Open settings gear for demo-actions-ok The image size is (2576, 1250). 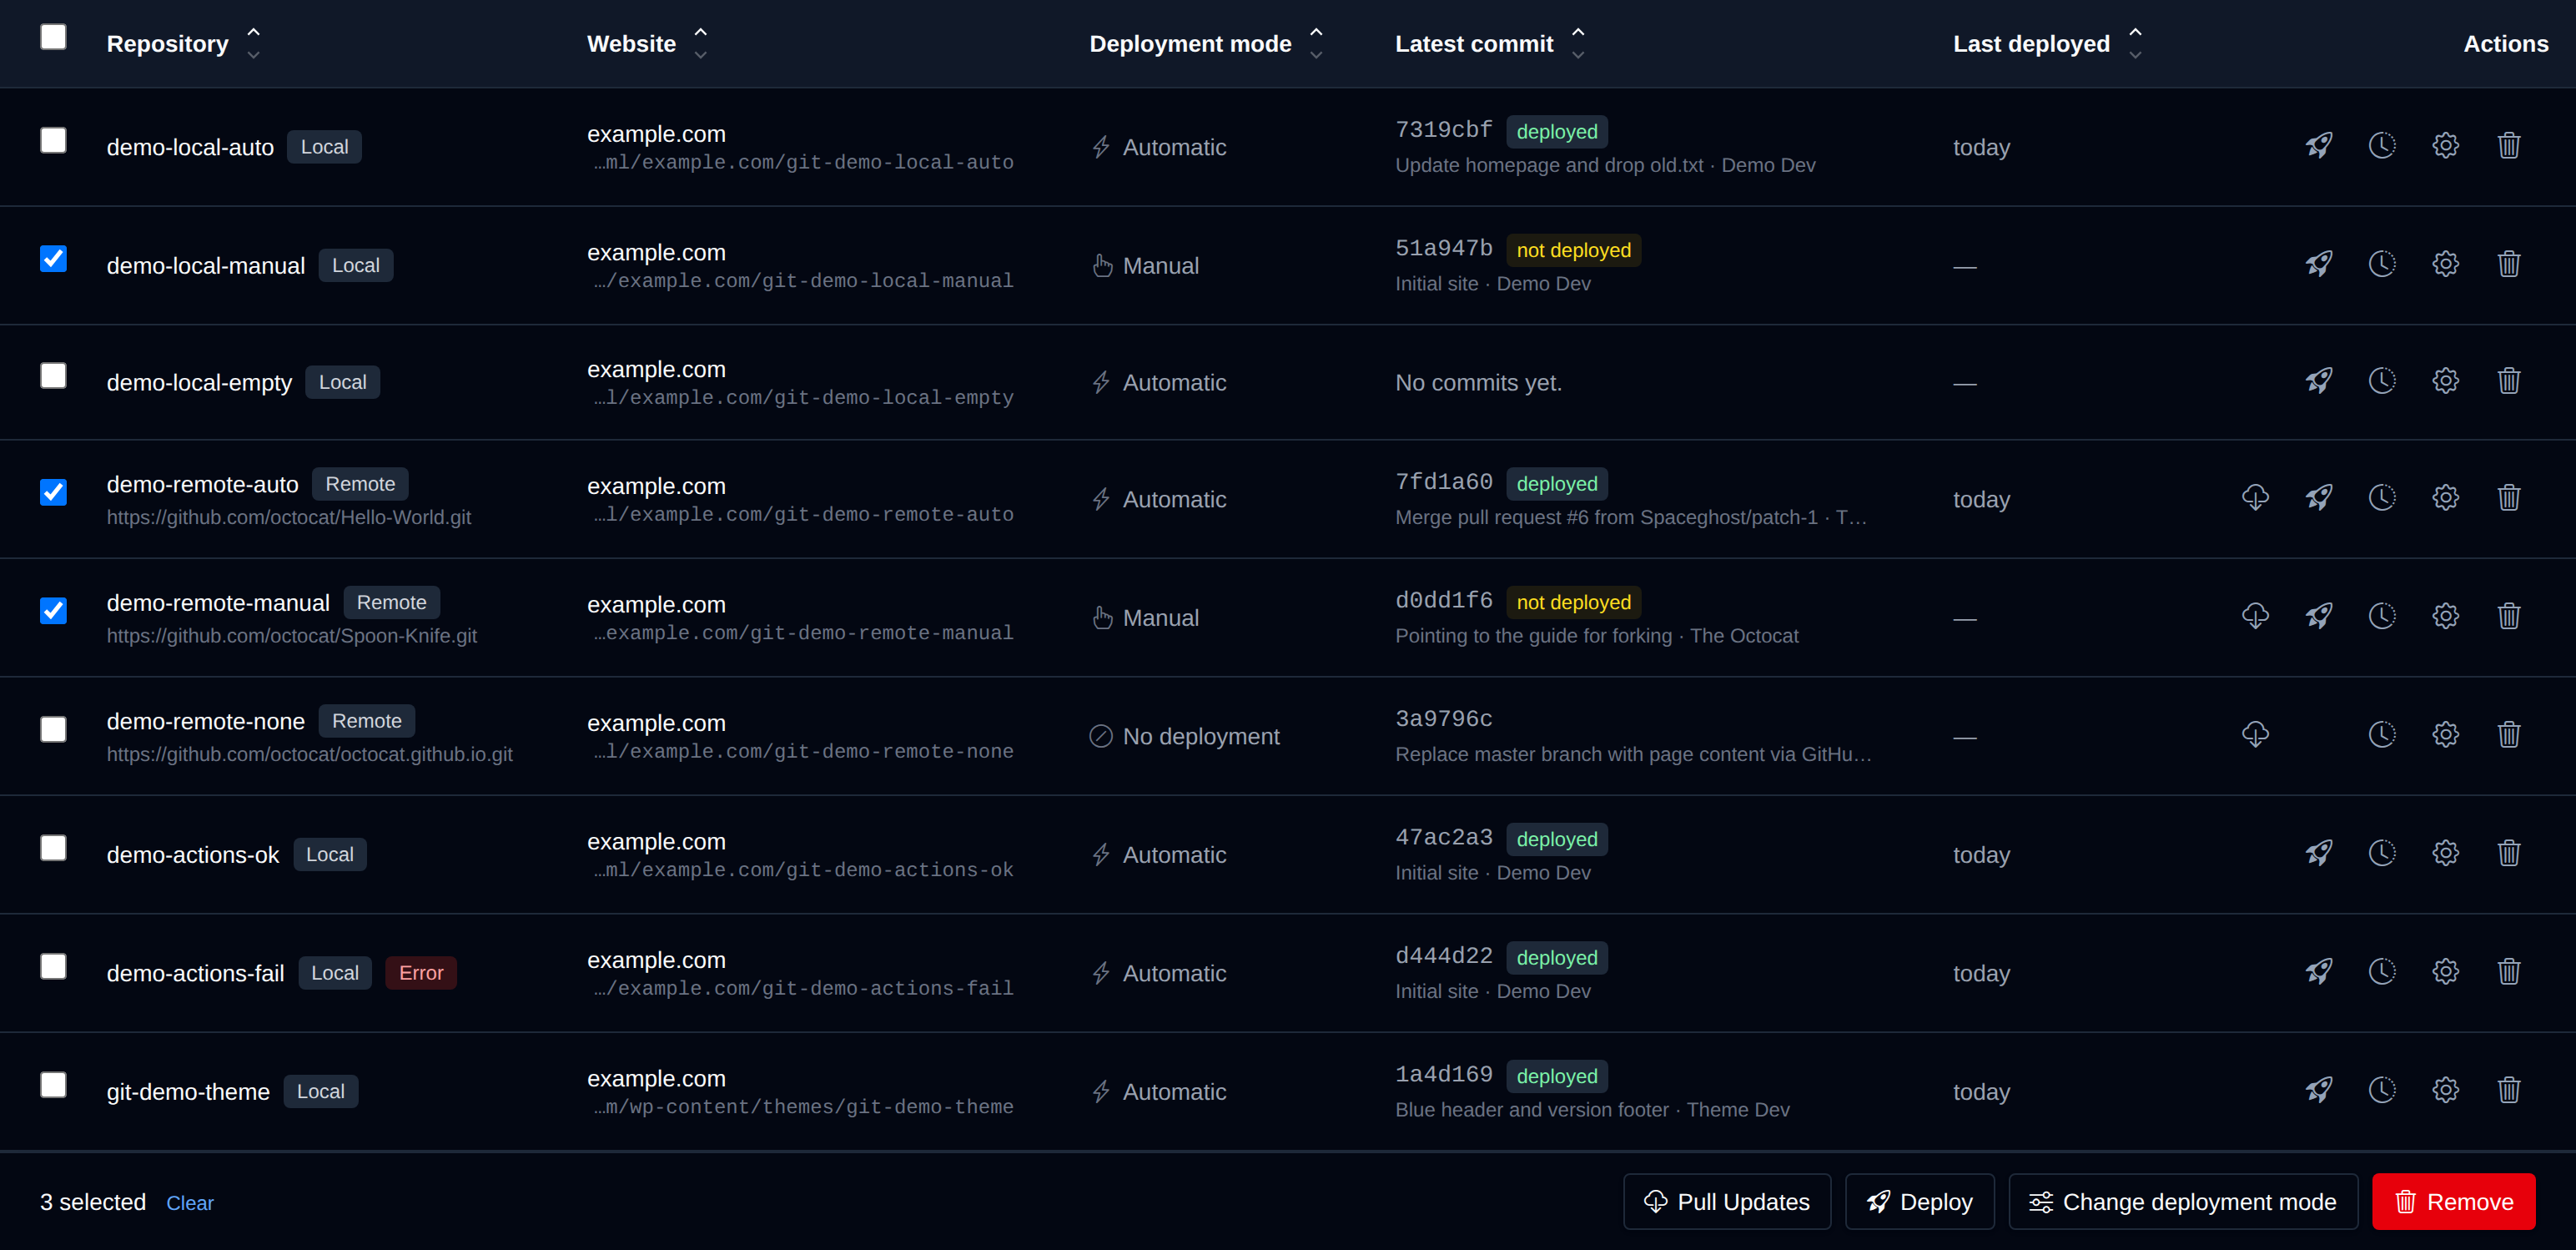tap(2445, 853)
